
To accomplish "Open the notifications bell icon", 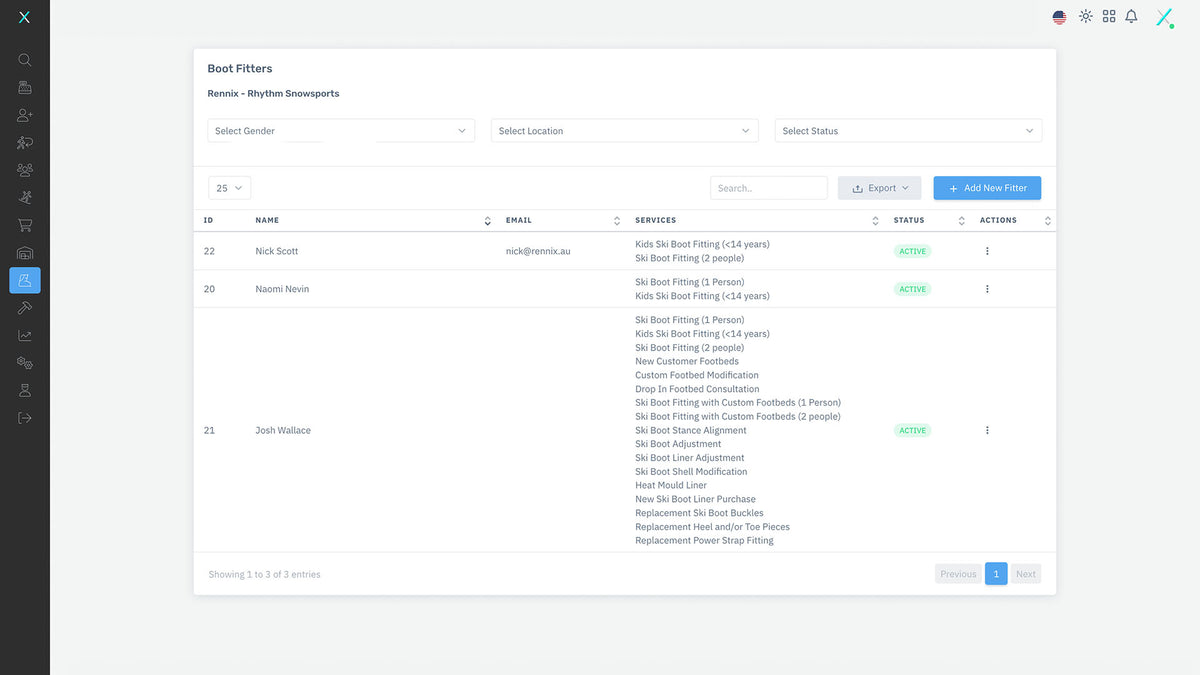I will point(1131,17).
